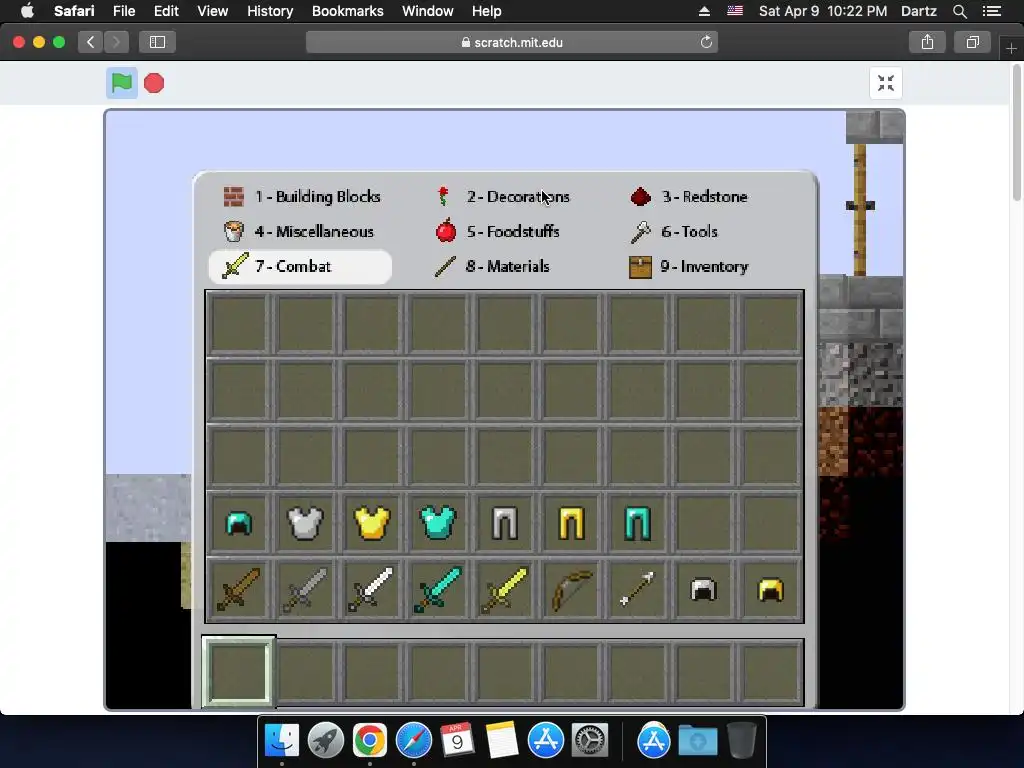Image resolution: width=1024 pixels, height=768 pixels.
Task: Select the iron helmet item
Action: tap(704, 590)
